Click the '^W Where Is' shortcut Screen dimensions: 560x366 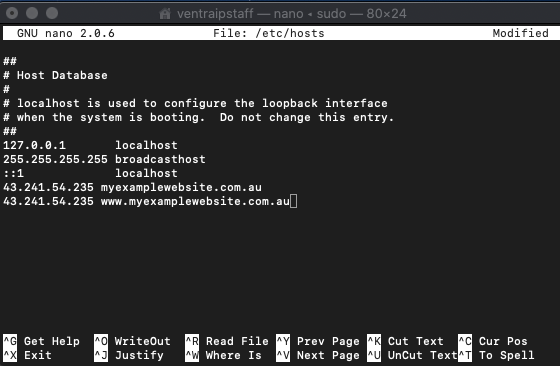coord(223,355)
